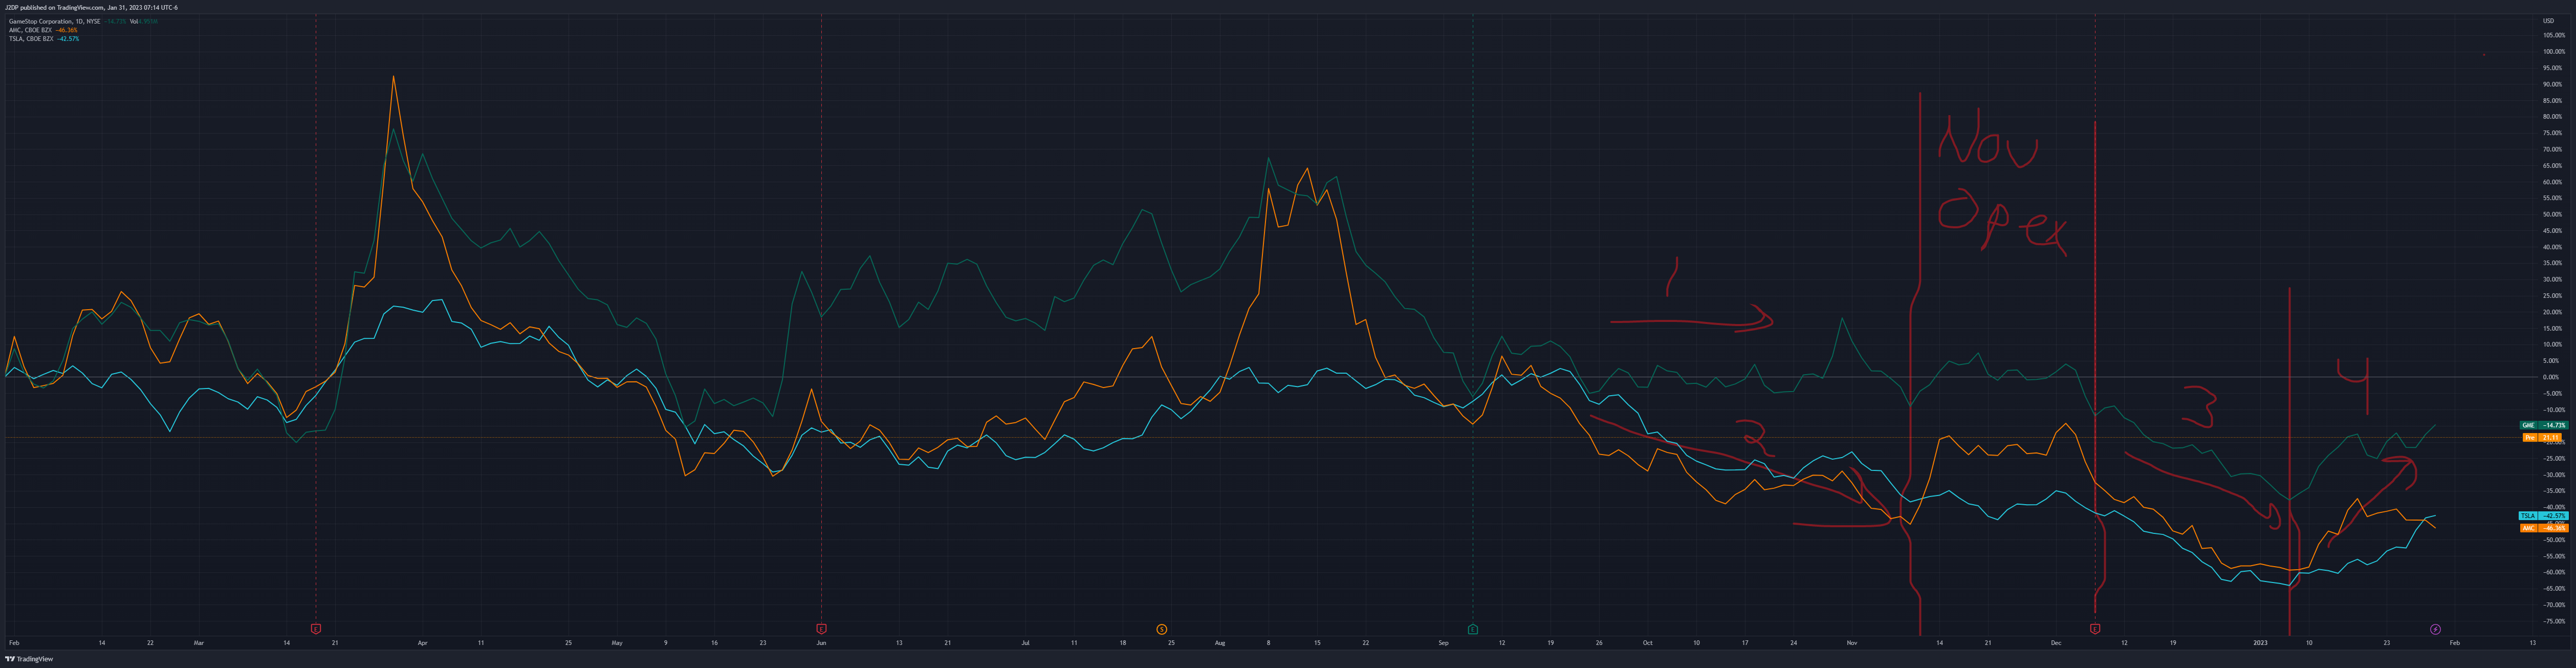Click the GameStop Corporation legend title
The image size is (2576, 668).
coord(54,21)
